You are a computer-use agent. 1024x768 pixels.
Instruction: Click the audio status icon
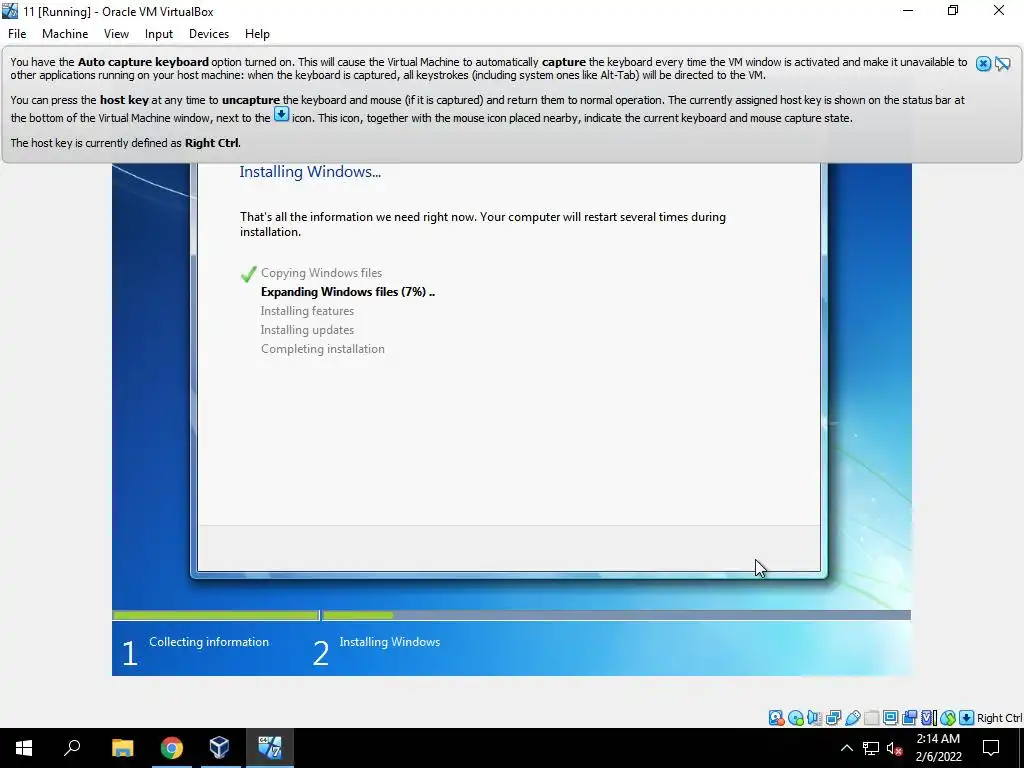click(x=814, y=718)
